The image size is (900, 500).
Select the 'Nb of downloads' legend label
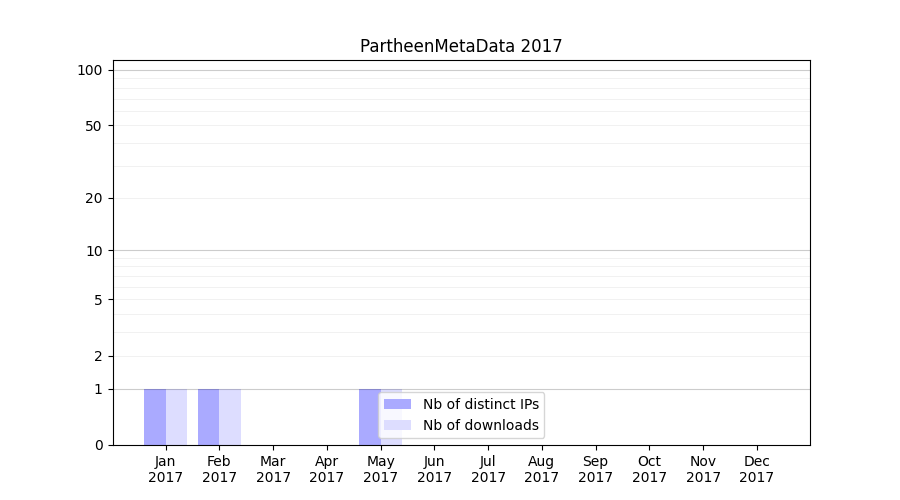pyautogui.click(x=480, y=425)
